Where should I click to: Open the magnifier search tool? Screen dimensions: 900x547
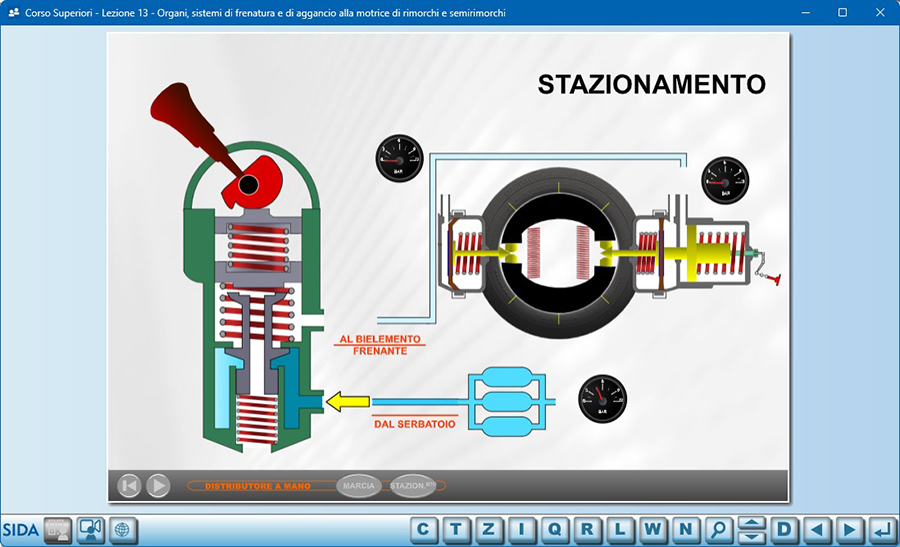coord(717,529)
